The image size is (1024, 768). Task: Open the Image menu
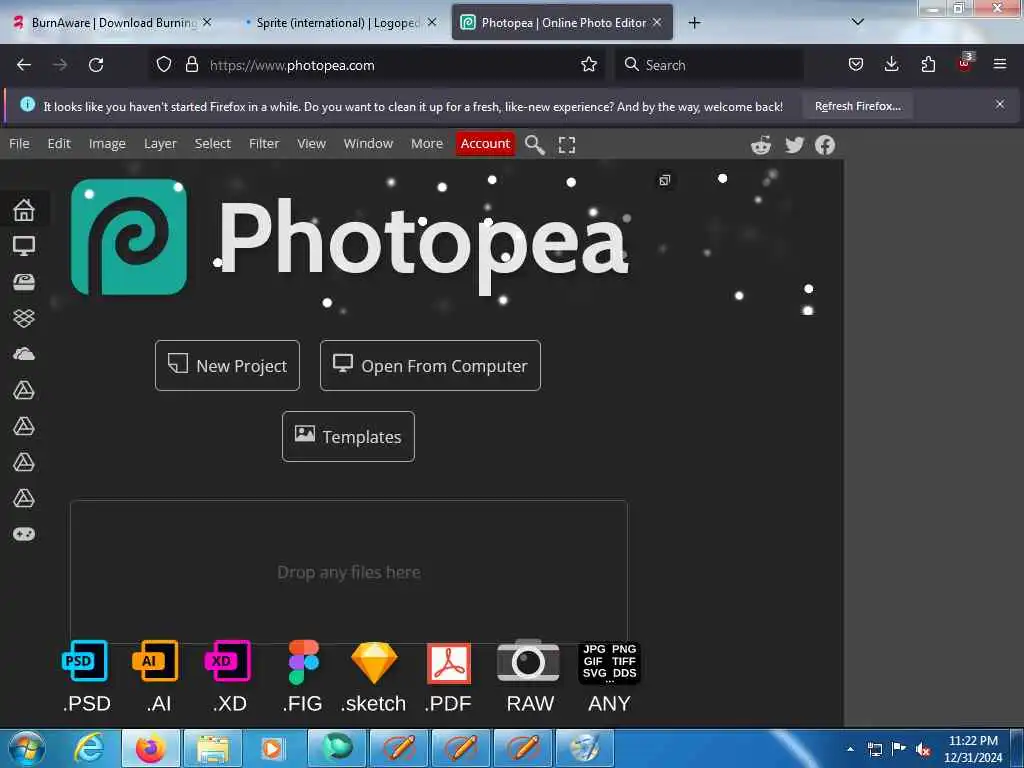(x=107, y=144)
